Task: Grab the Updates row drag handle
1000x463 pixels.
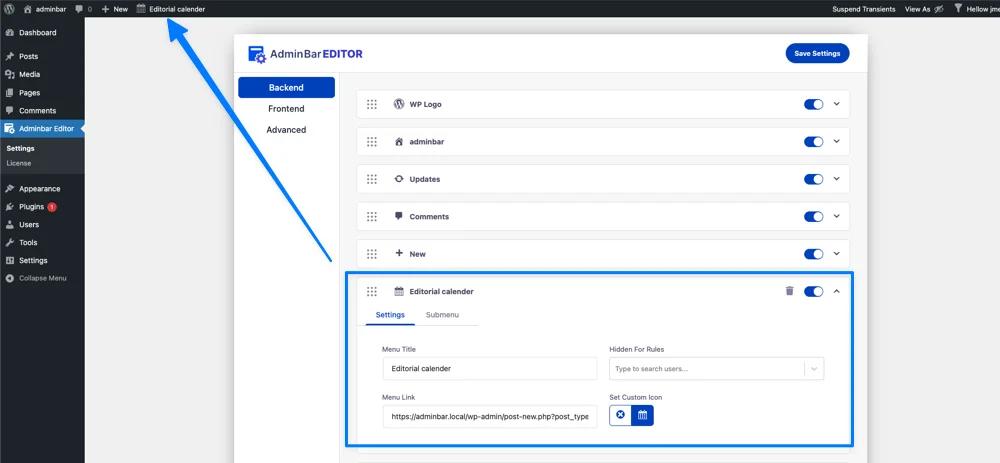Action: (x=372, y=179)
